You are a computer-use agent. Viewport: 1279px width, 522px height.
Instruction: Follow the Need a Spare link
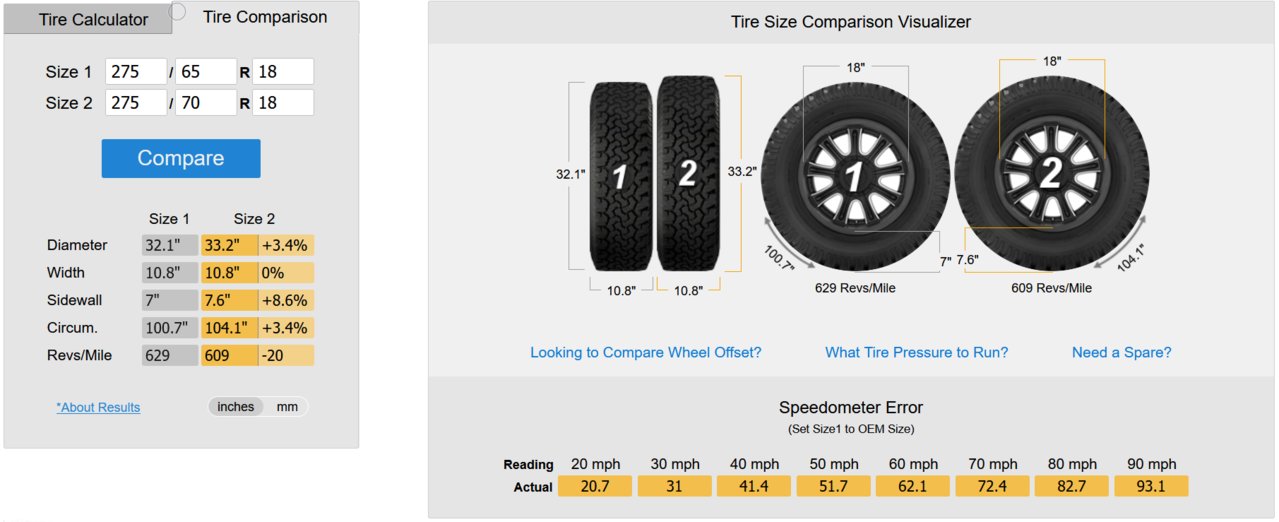click(1121, 352)
